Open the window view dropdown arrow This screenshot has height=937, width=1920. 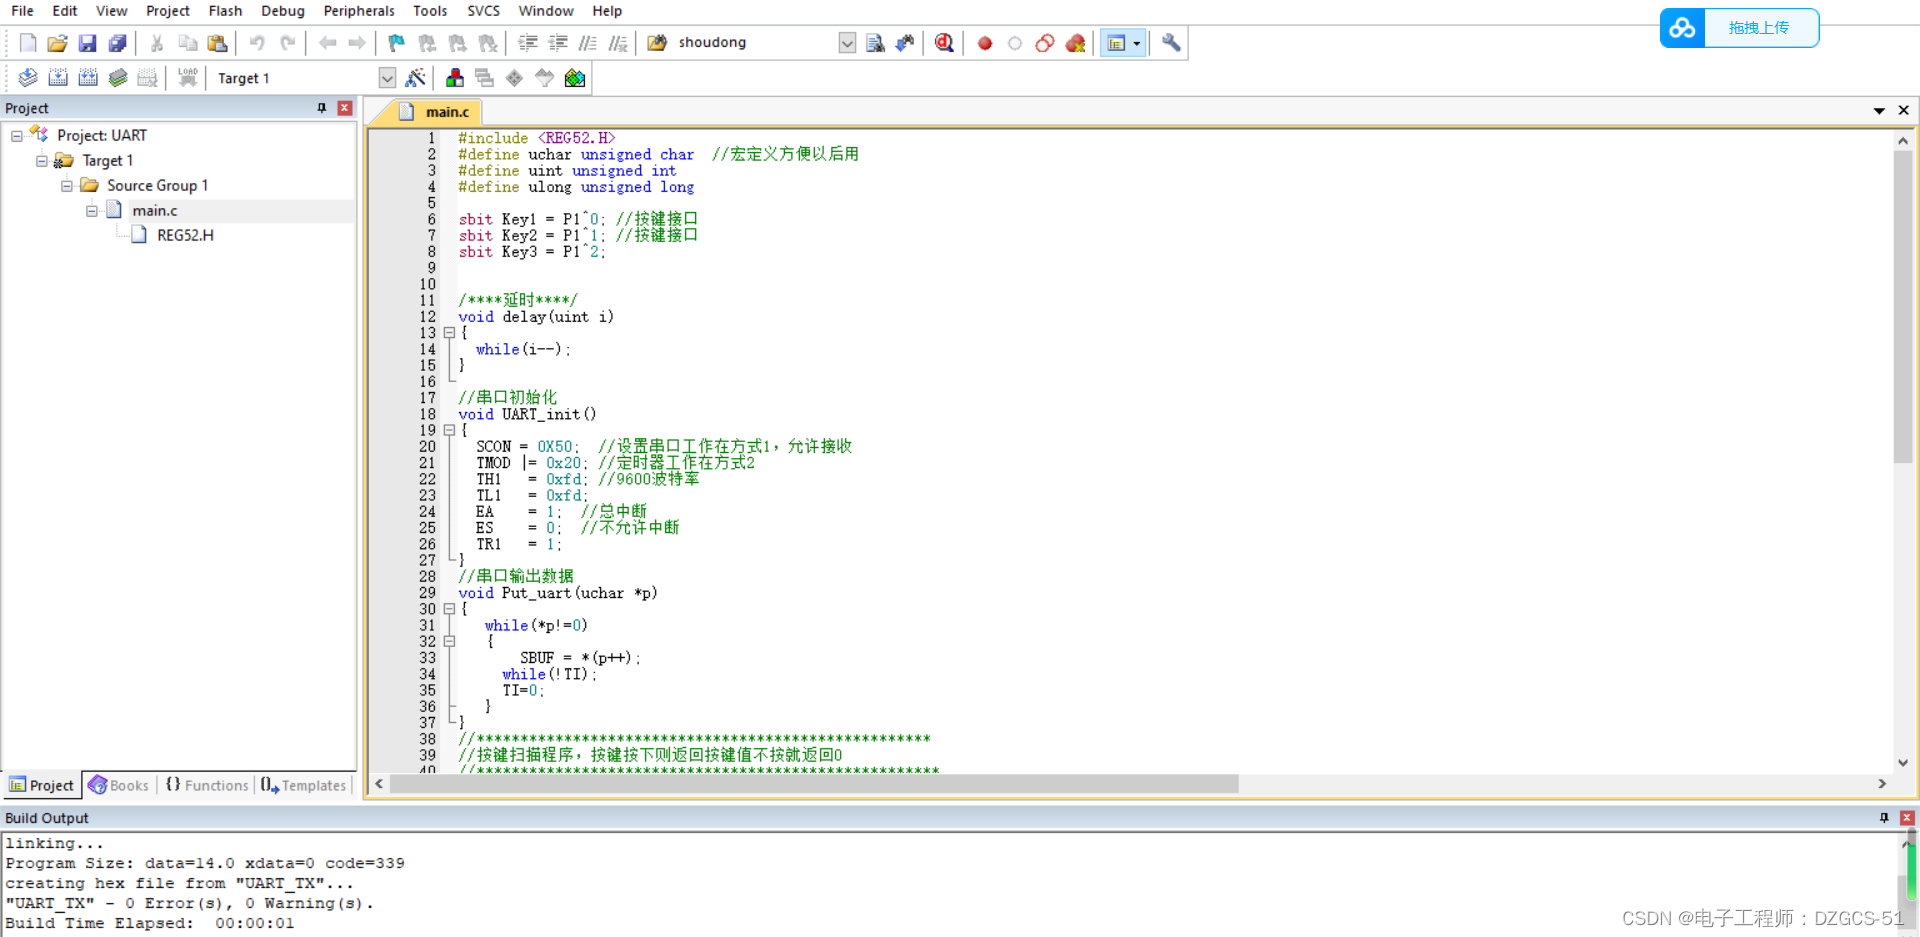pyautogui.click(x=1137, y=43)
